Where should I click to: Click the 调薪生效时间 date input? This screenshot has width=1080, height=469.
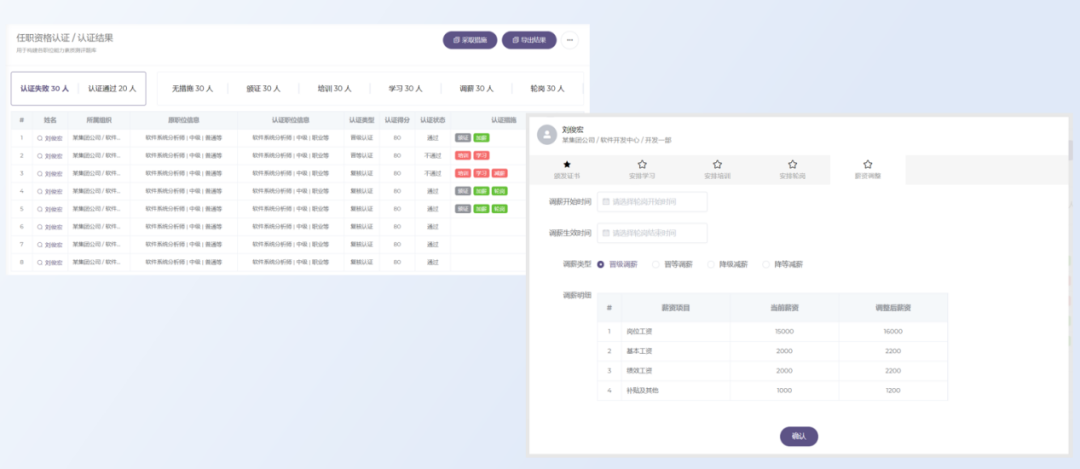[x=652, y=233]
